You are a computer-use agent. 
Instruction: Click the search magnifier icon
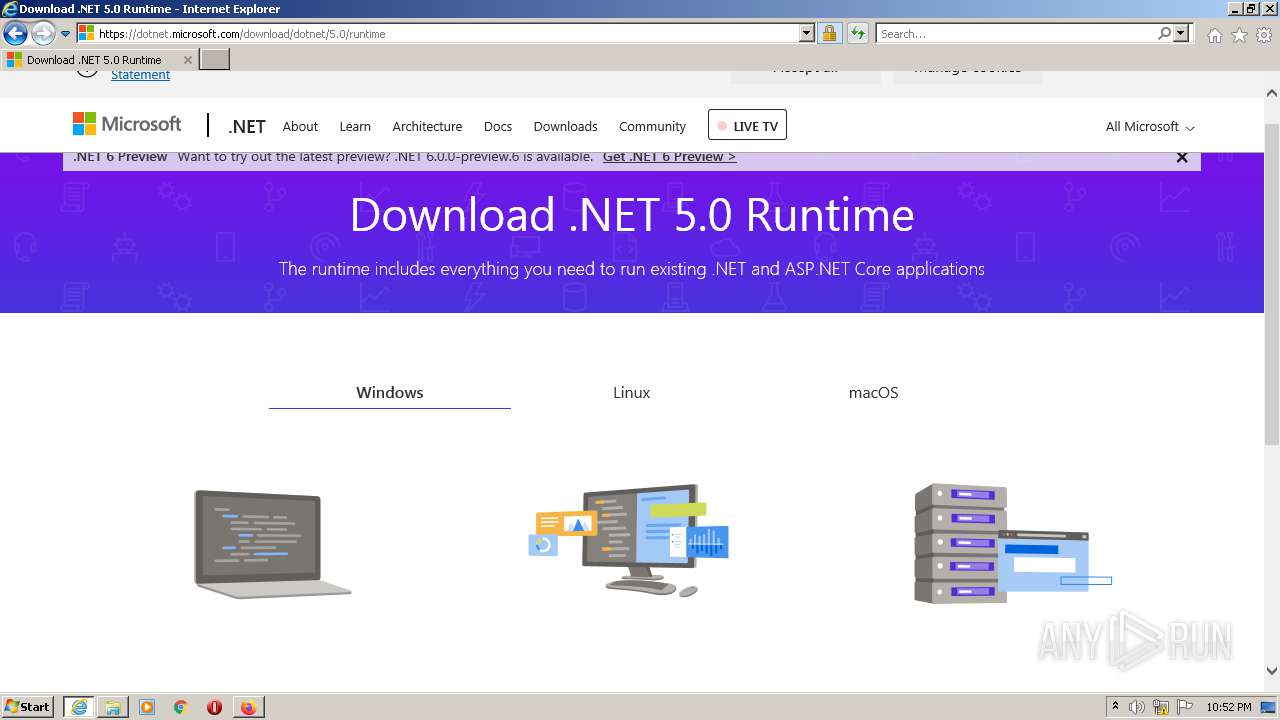point(1164,34)
